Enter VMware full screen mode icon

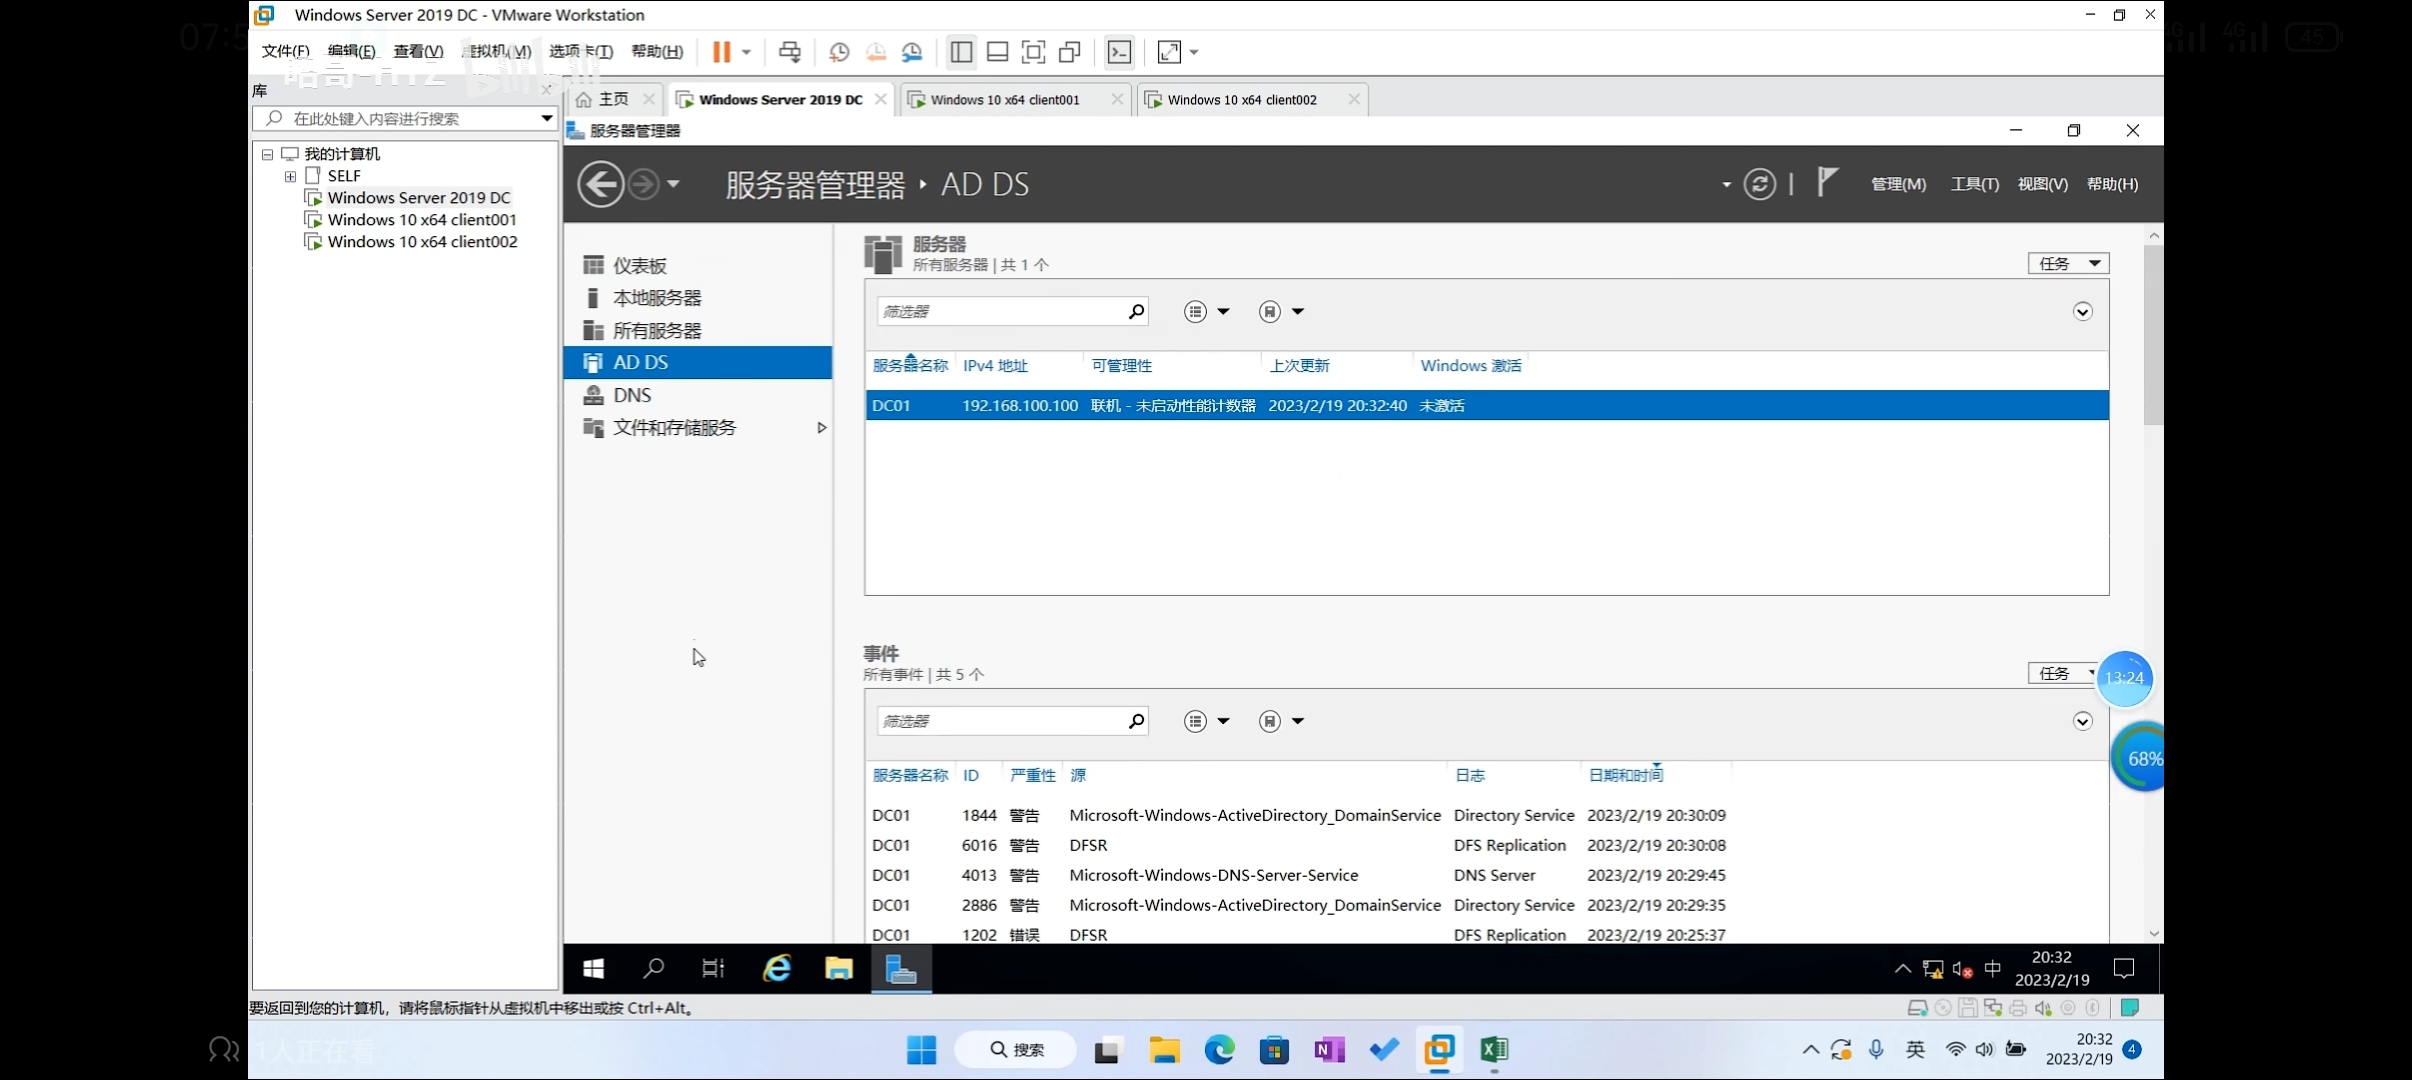1033,52
